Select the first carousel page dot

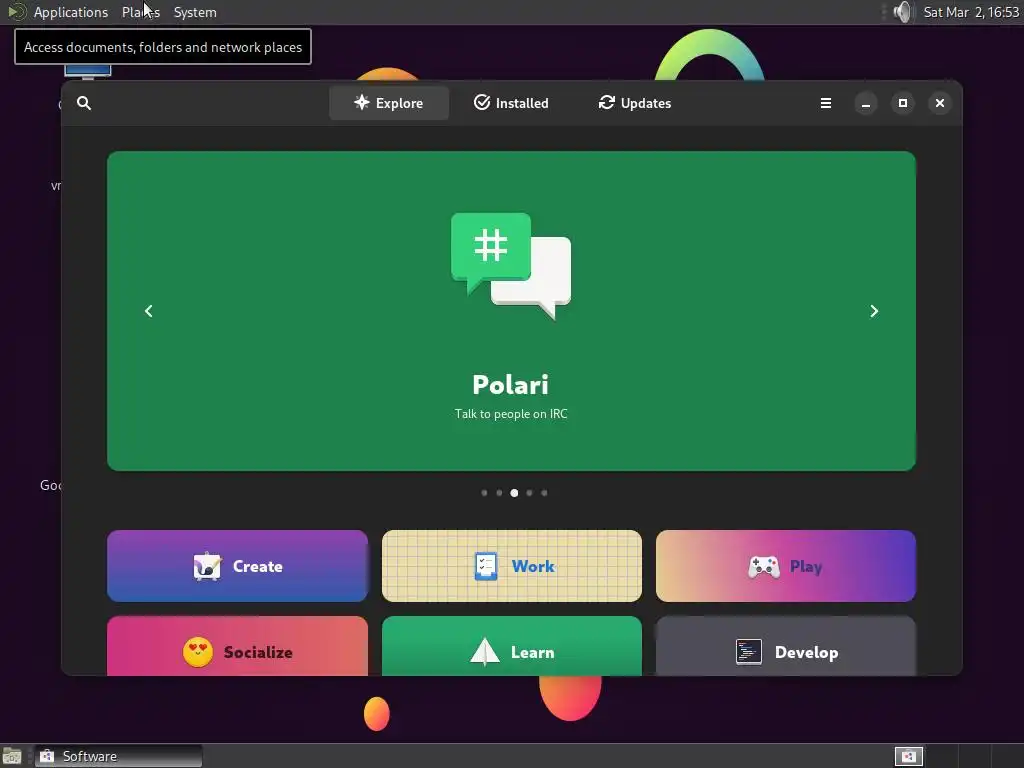(484, 493)
